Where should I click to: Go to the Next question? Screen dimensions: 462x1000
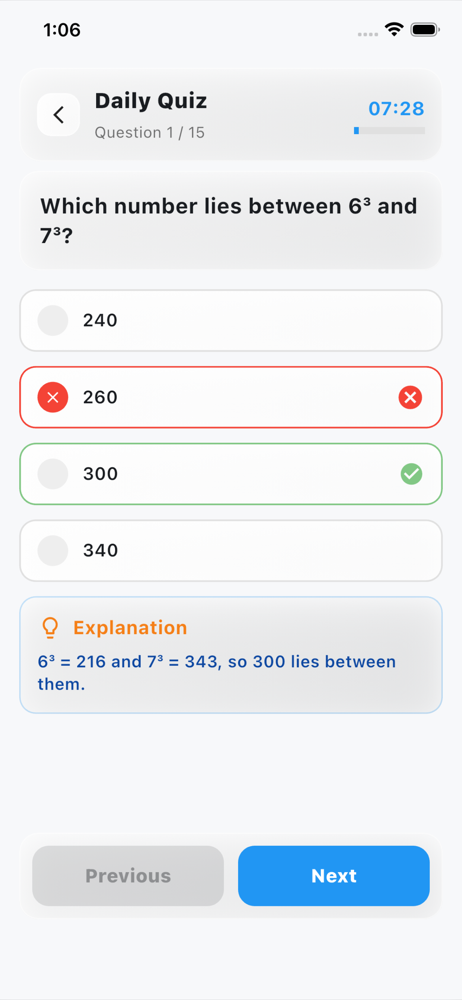(x=334, y=876)
